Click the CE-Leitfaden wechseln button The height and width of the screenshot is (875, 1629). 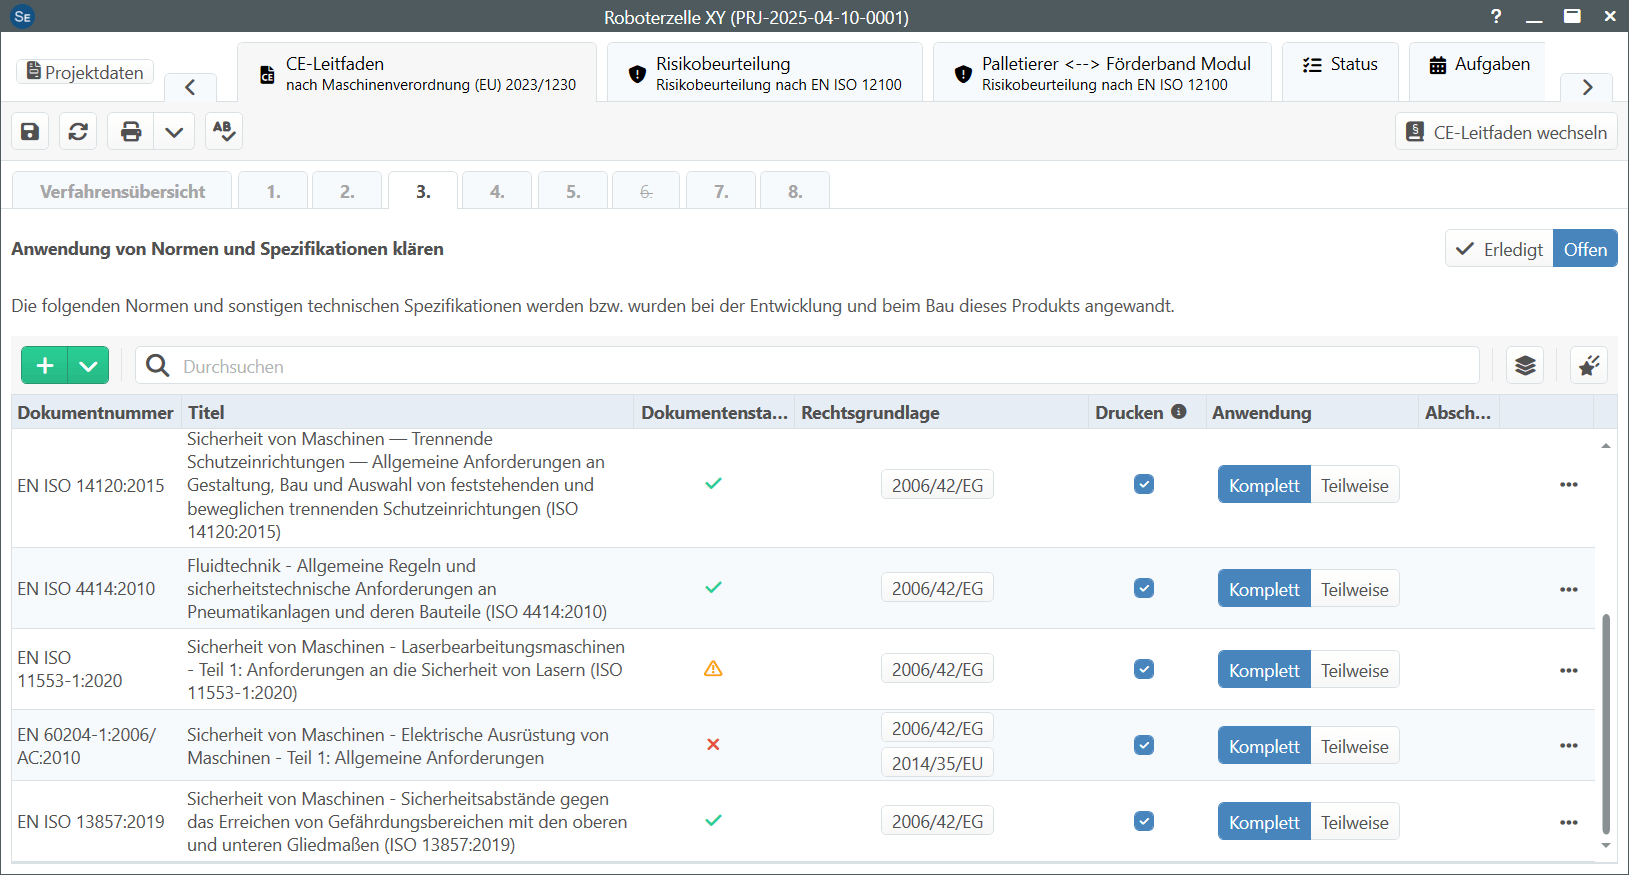point(1506,132)
